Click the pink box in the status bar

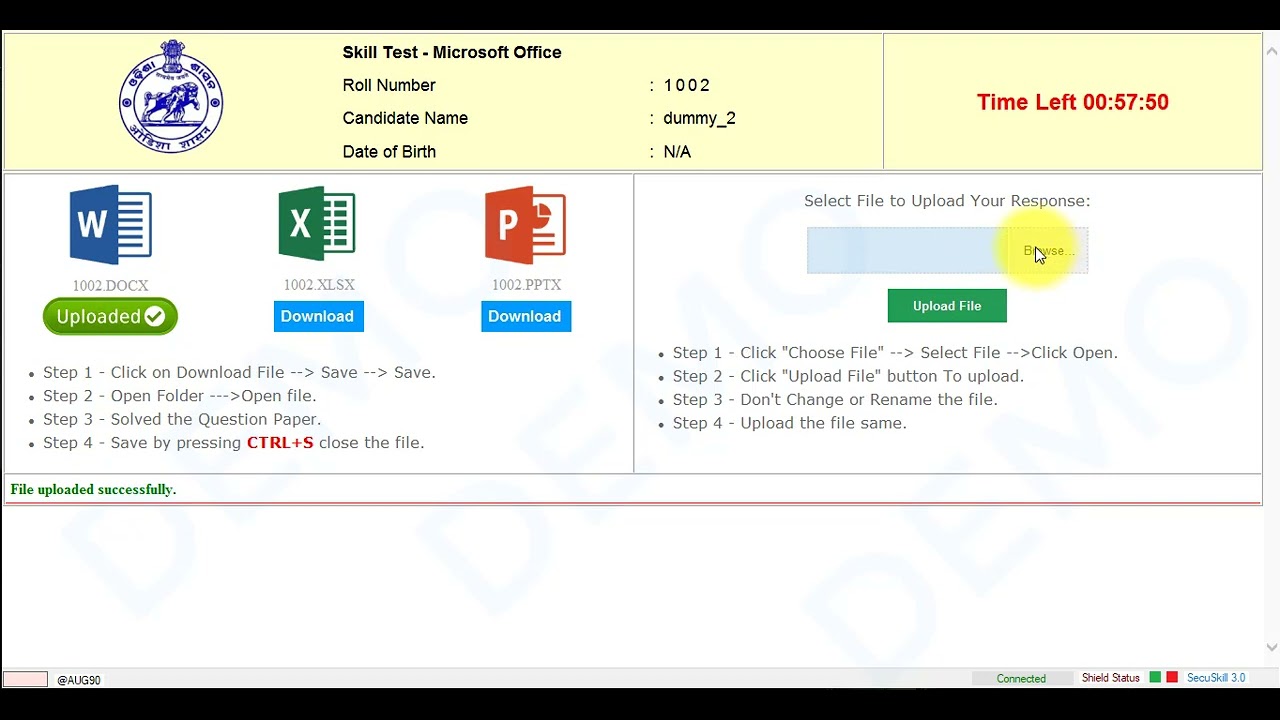click(25, 679)
